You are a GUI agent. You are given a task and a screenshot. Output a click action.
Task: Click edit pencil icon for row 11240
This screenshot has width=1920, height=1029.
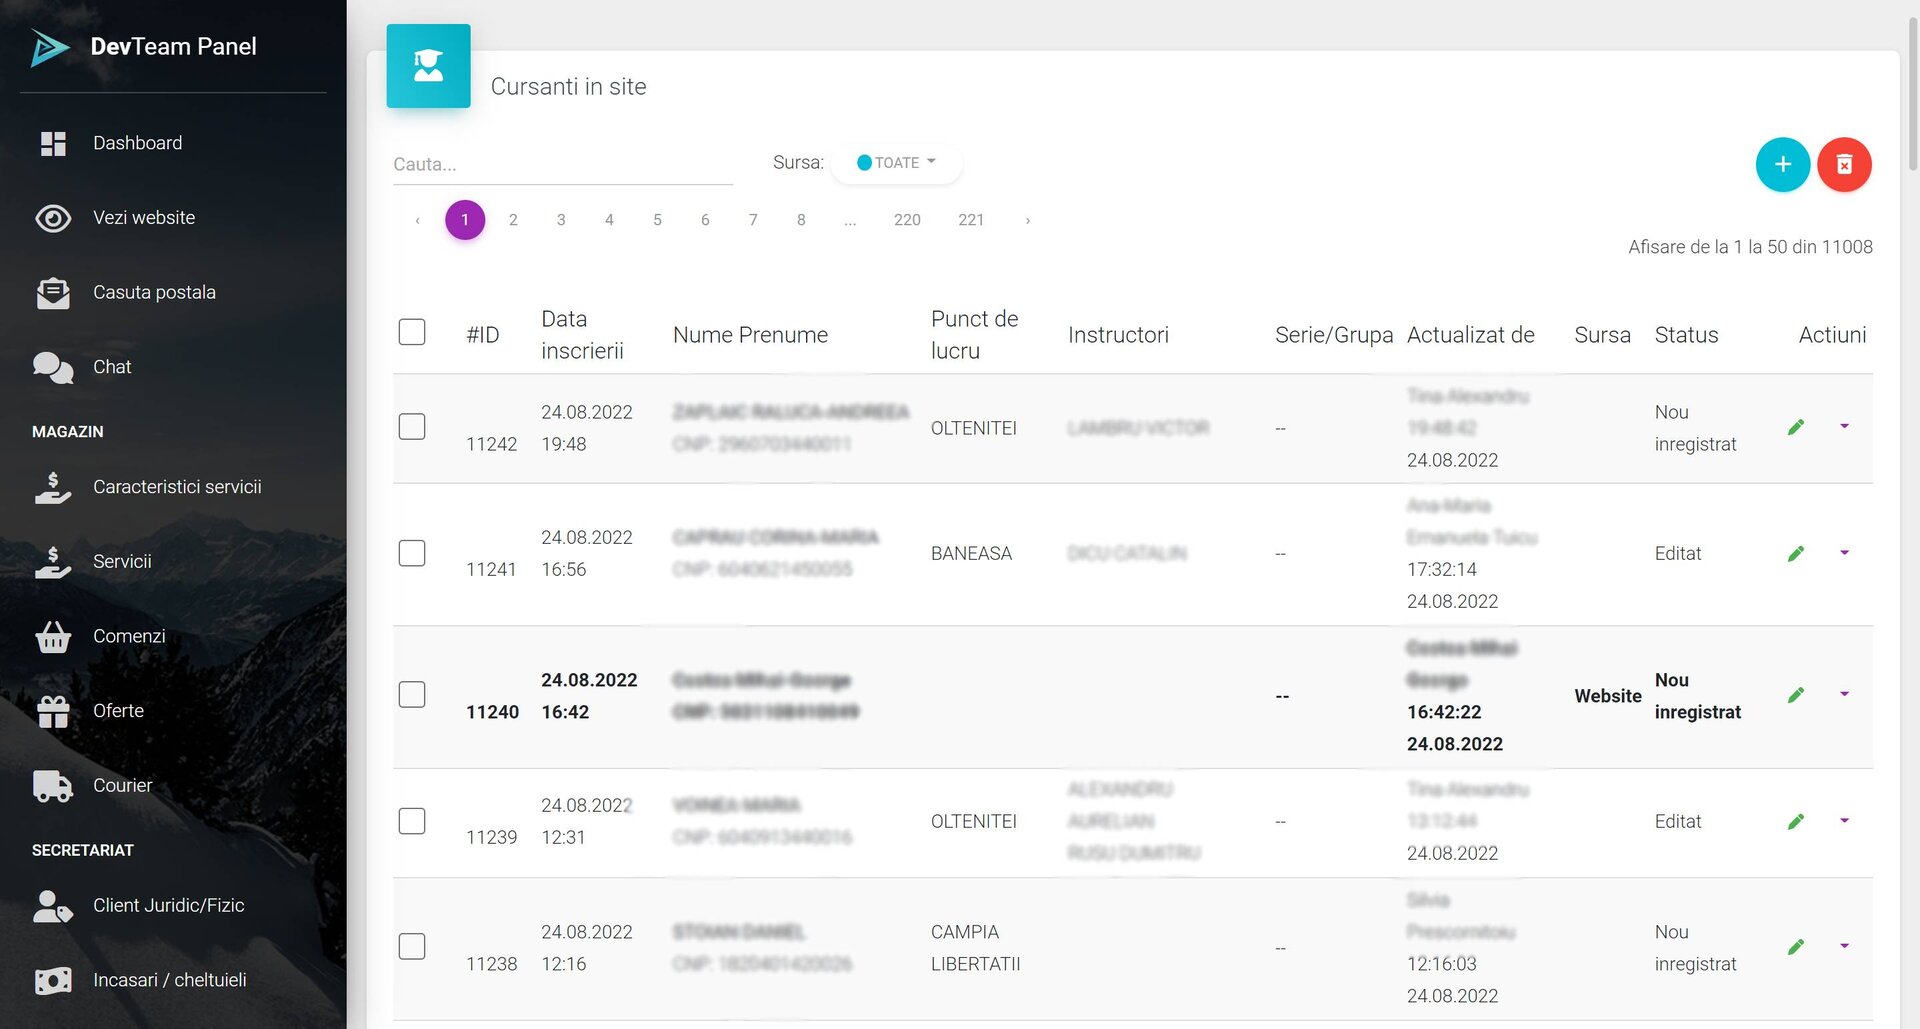pyautogui.click(x=1796, y=695)
